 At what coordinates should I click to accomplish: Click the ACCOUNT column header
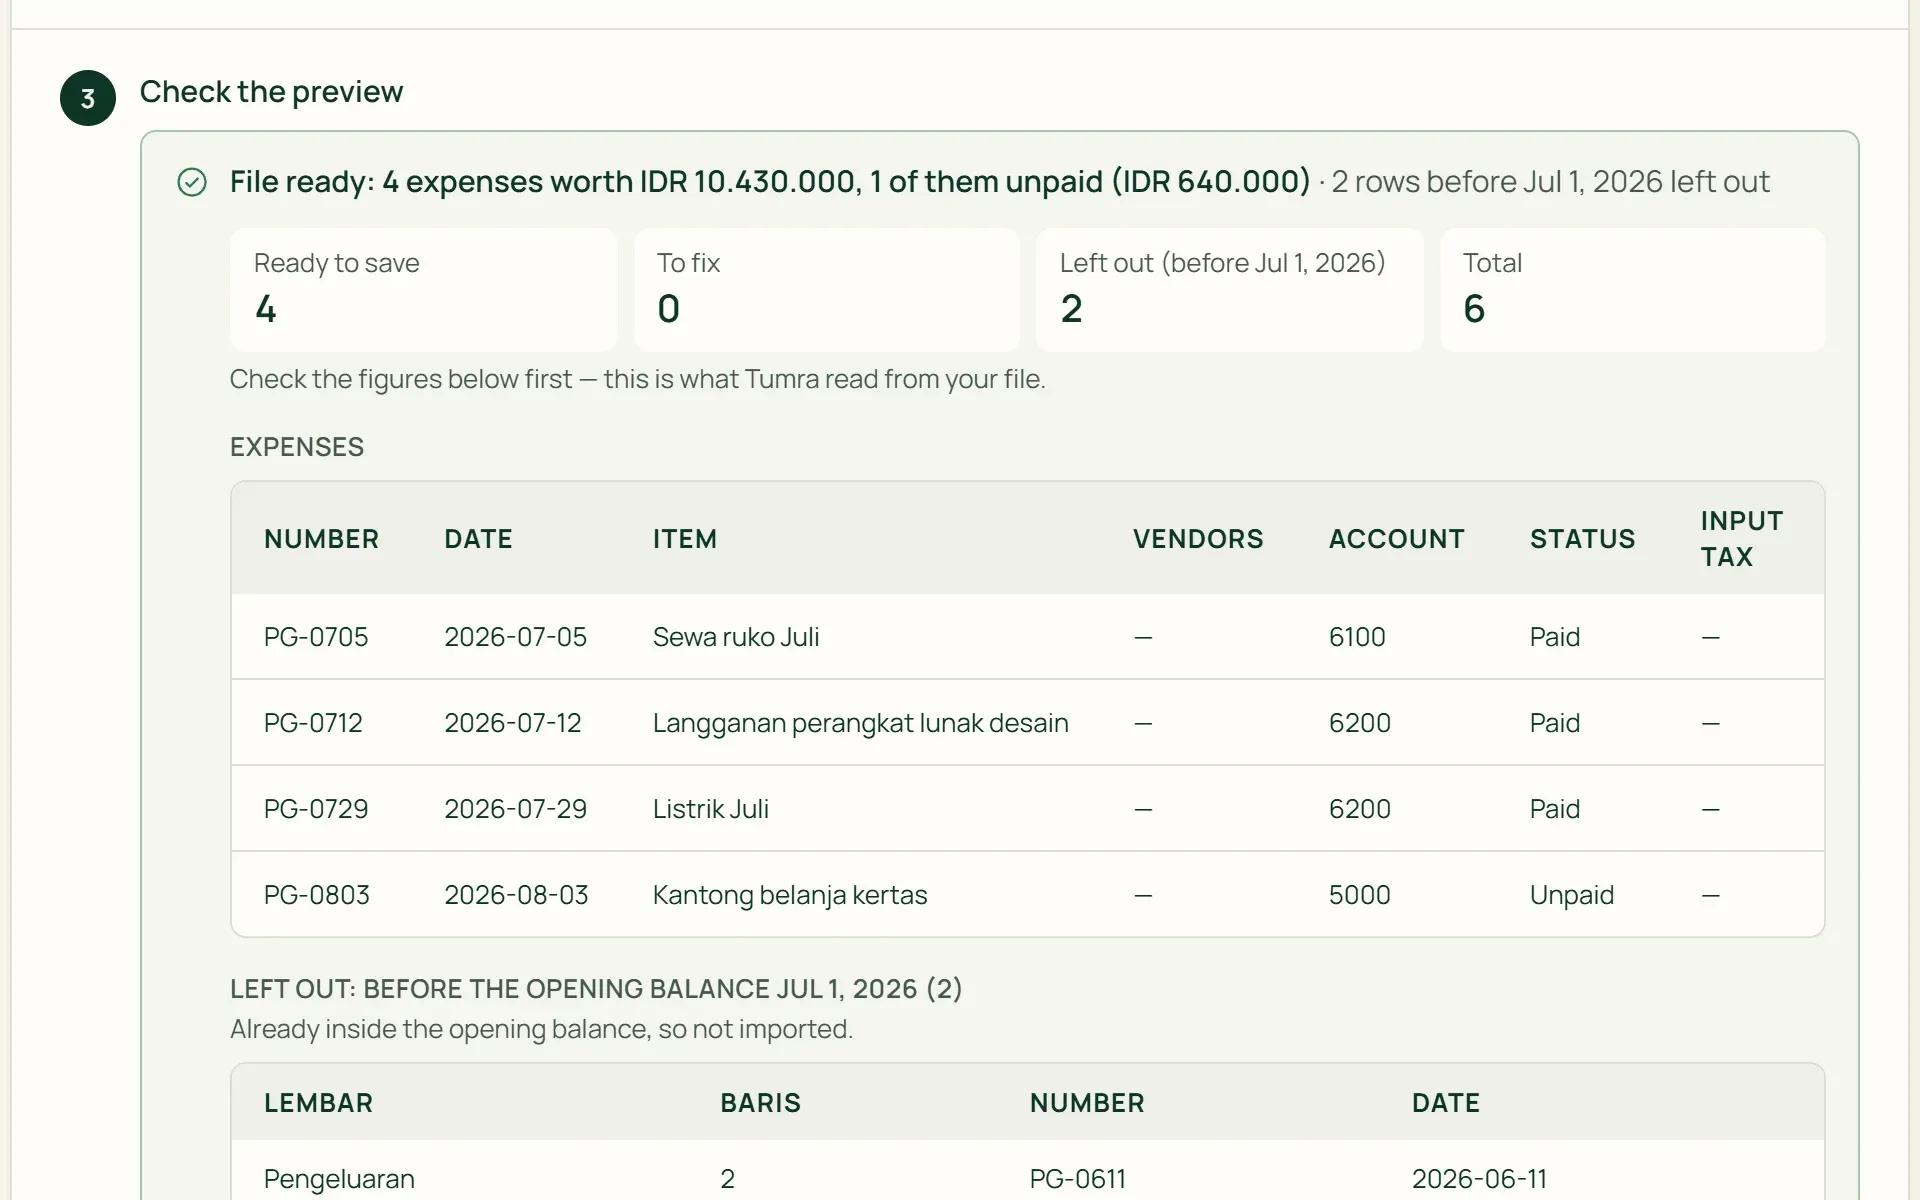pos(1396,539)
